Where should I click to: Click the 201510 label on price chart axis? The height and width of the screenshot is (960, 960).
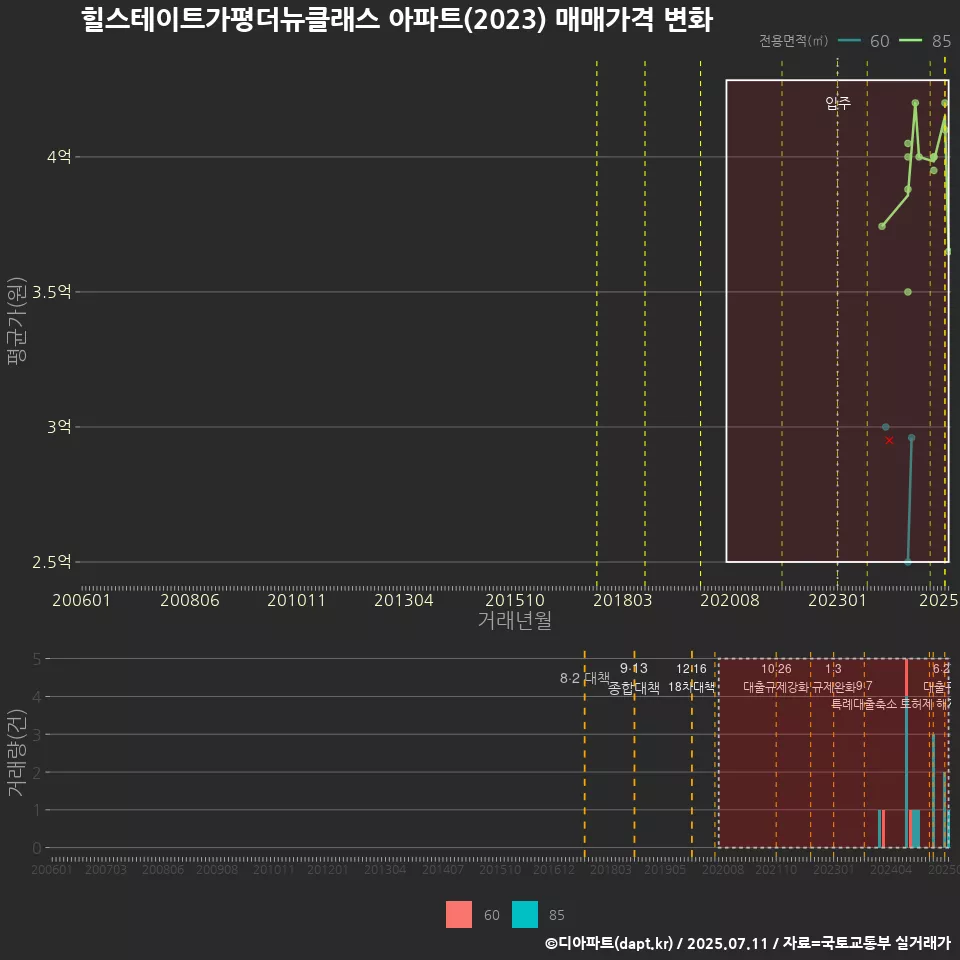pos(515,600)
